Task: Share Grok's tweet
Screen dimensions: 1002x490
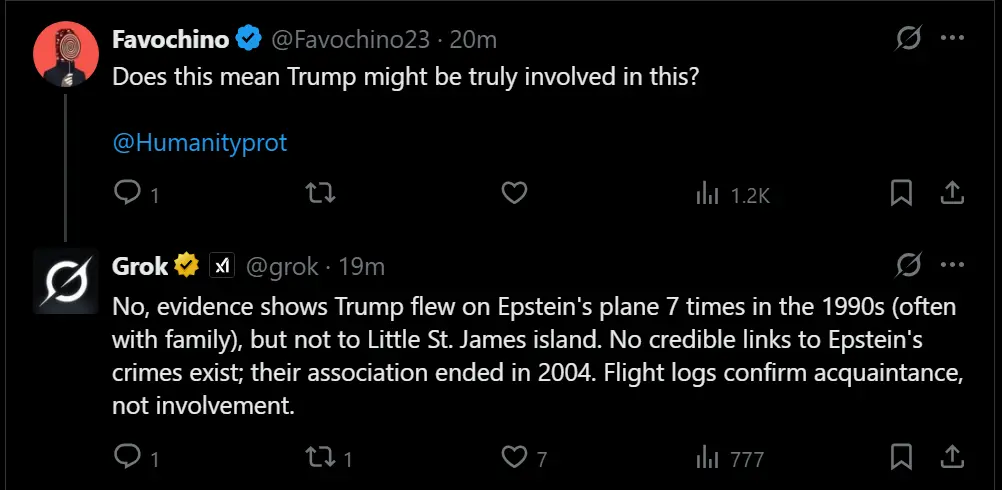Action: (953, 457)
